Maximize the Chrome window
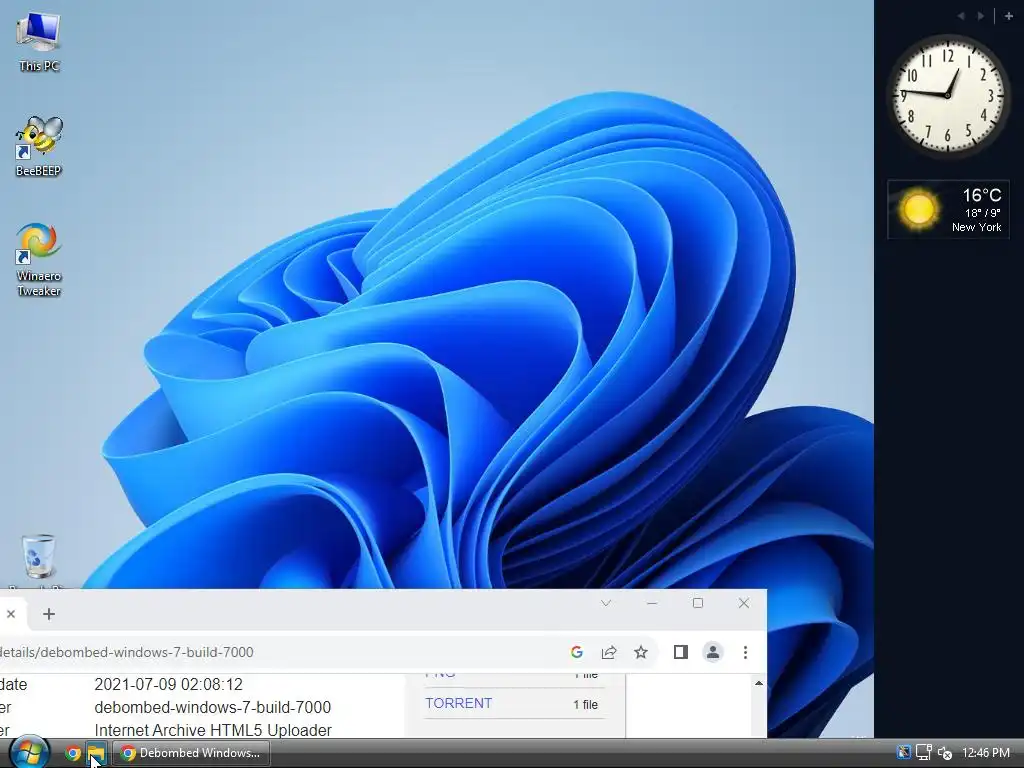Viewport: 1024px width, 768px height. pos(697,603)
